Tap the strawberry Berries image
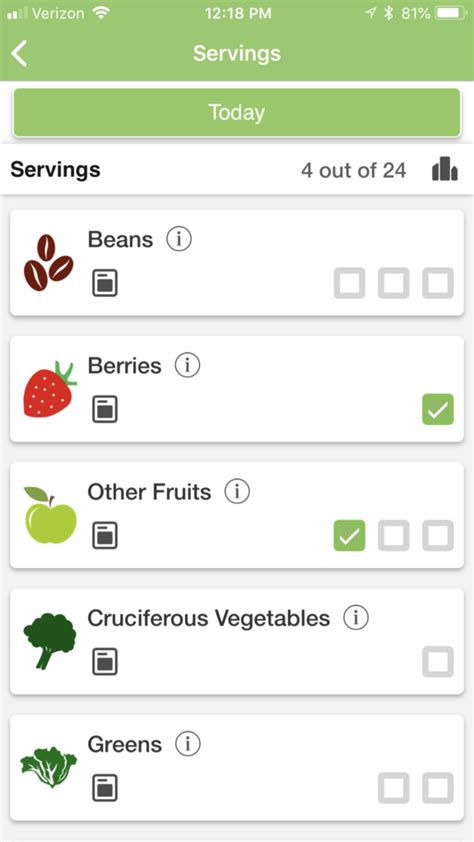Viewport: 474px width, 842px height. pyautogui.click(x=50, y=389)
